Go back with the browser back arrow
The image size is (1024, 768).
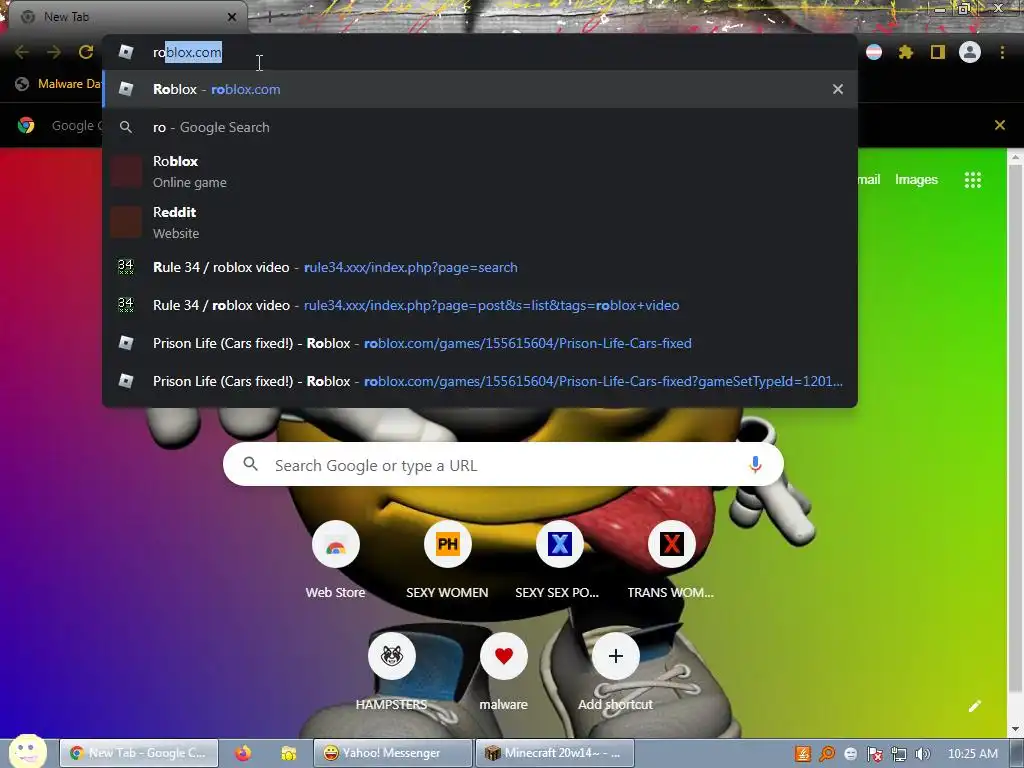point(22,52)
